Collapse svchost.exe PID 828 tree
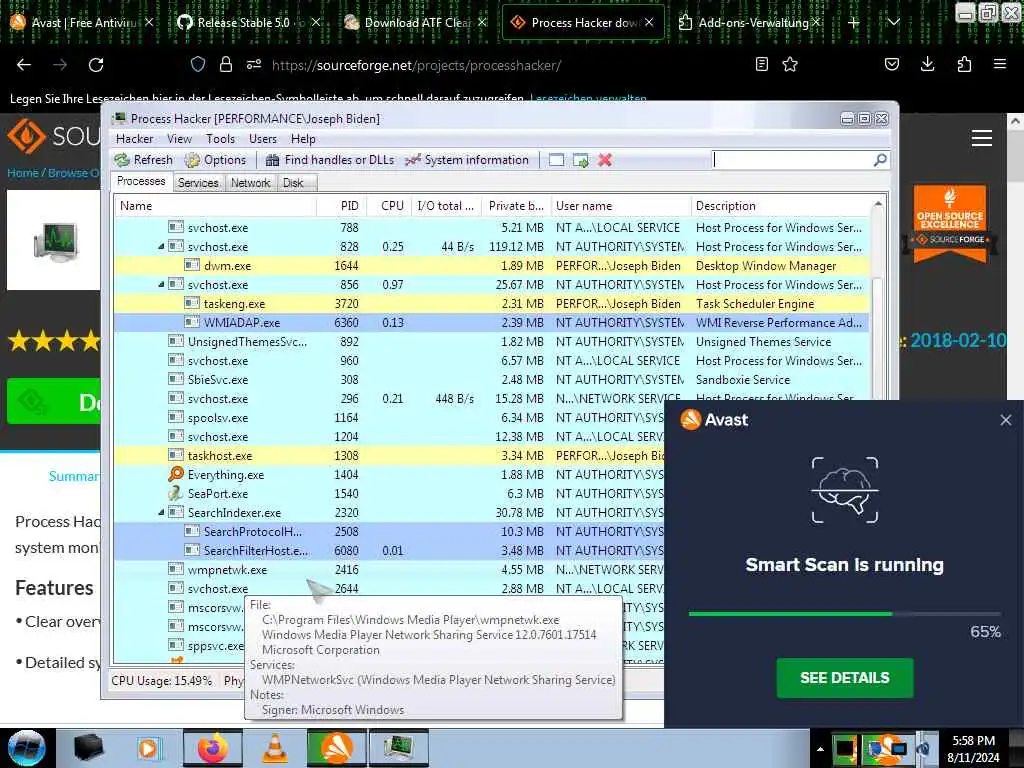 coord(161,247)
